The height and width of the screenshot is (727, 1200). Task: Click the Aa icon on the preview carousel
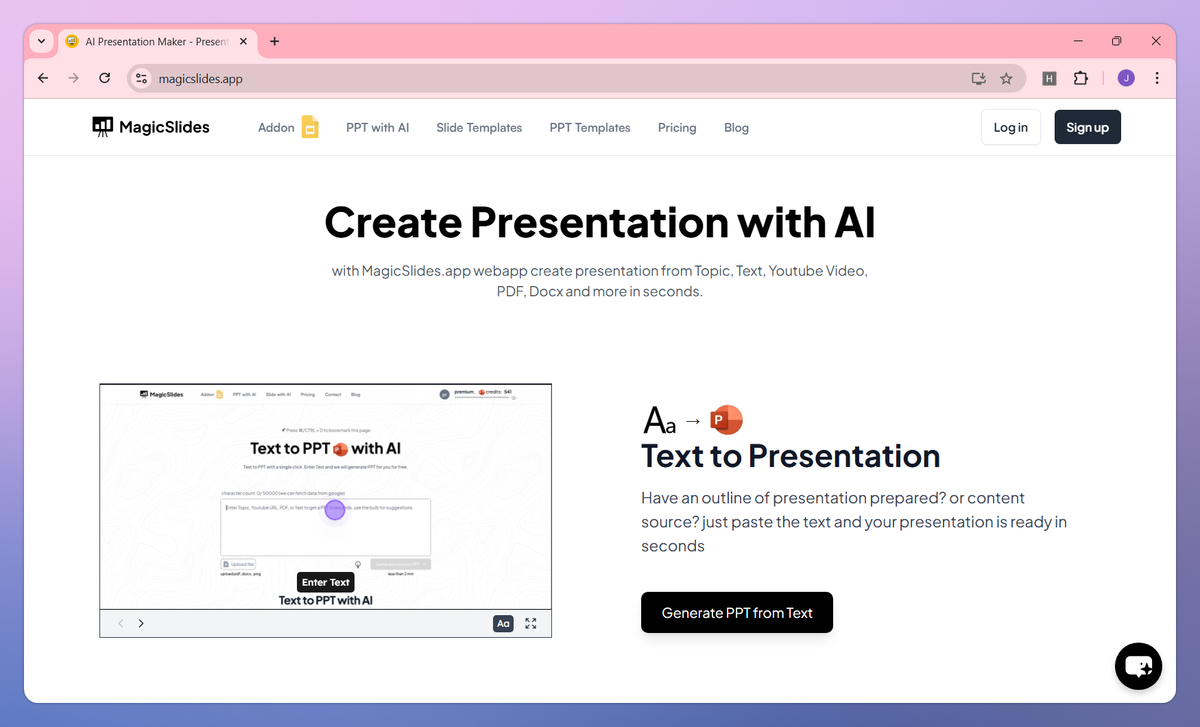pyautogui.click(x=503, y=623)
